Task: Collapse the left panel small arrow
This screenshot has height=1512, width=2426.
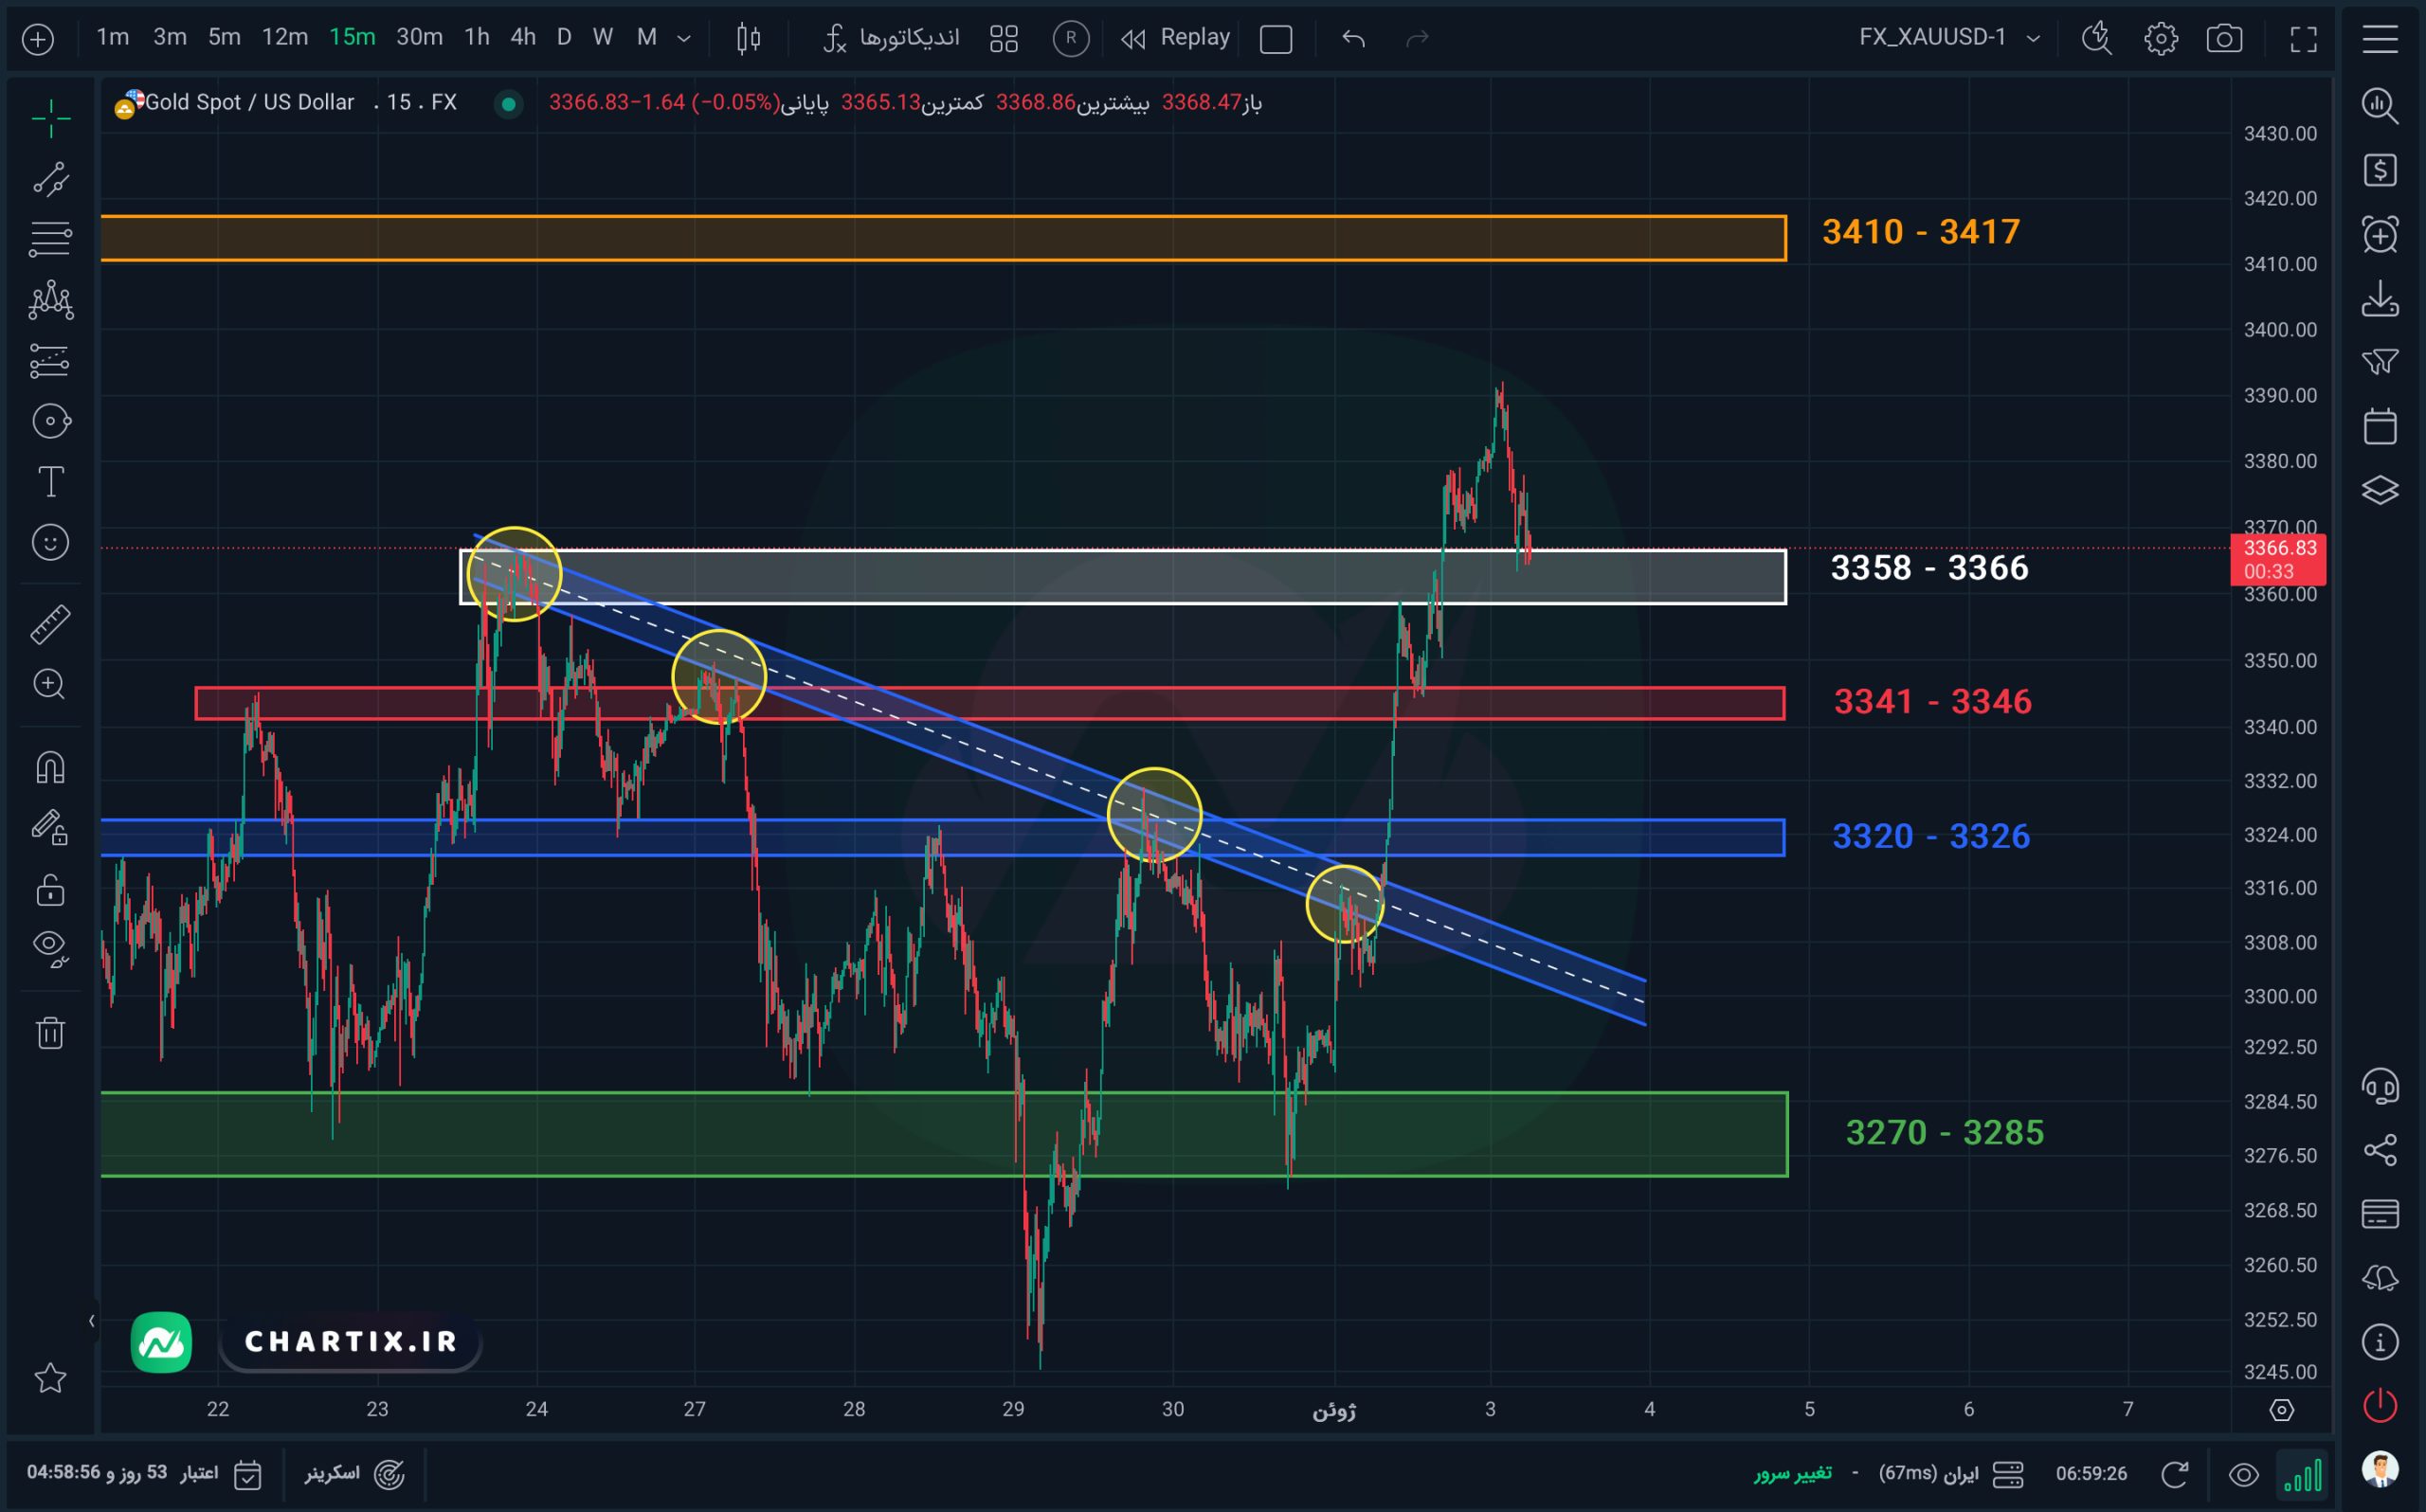Action: (x=91, y=1321)
